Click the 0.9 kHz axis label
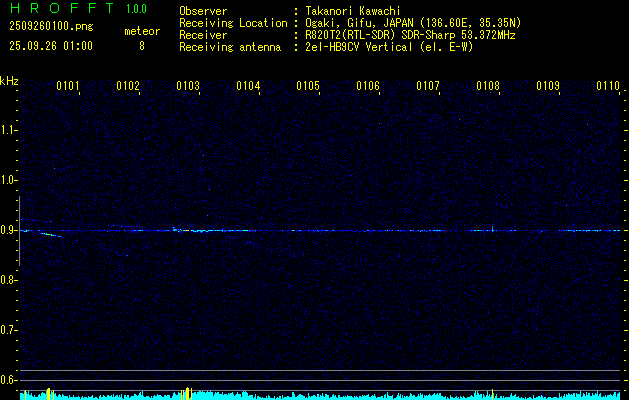 (x=8, y=230)
